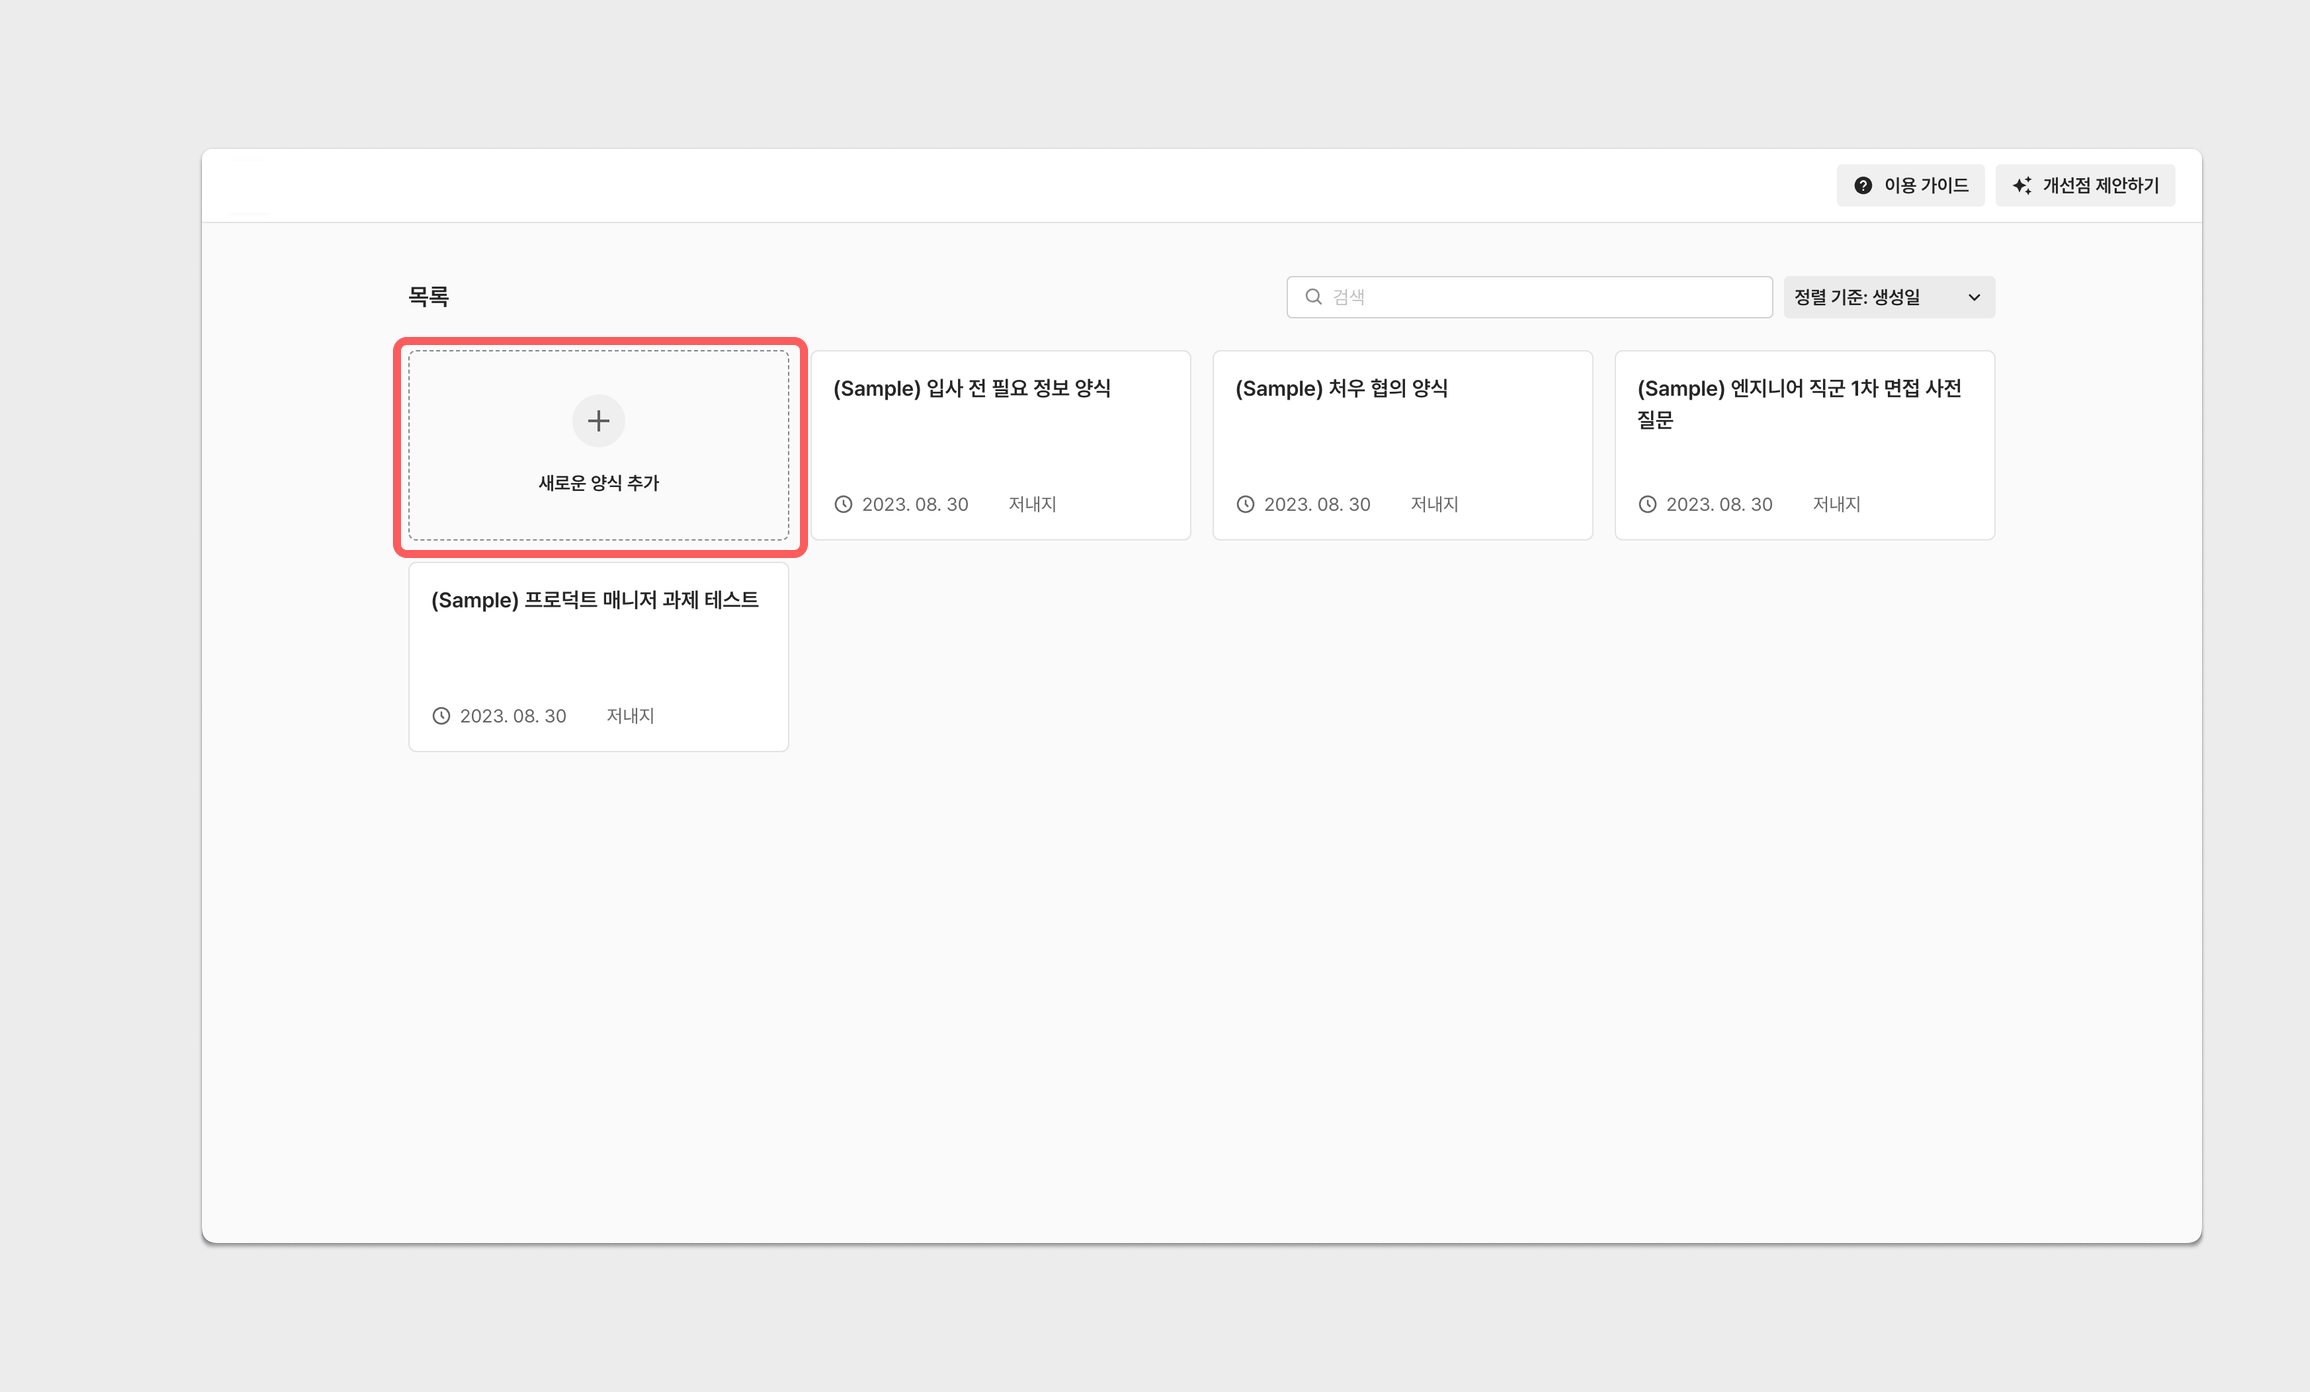Viewport: 2310px width, 1392px height.
Task: Click 저내지 label on 프로덕트 매니저 card
Action: tap(630, 716)
